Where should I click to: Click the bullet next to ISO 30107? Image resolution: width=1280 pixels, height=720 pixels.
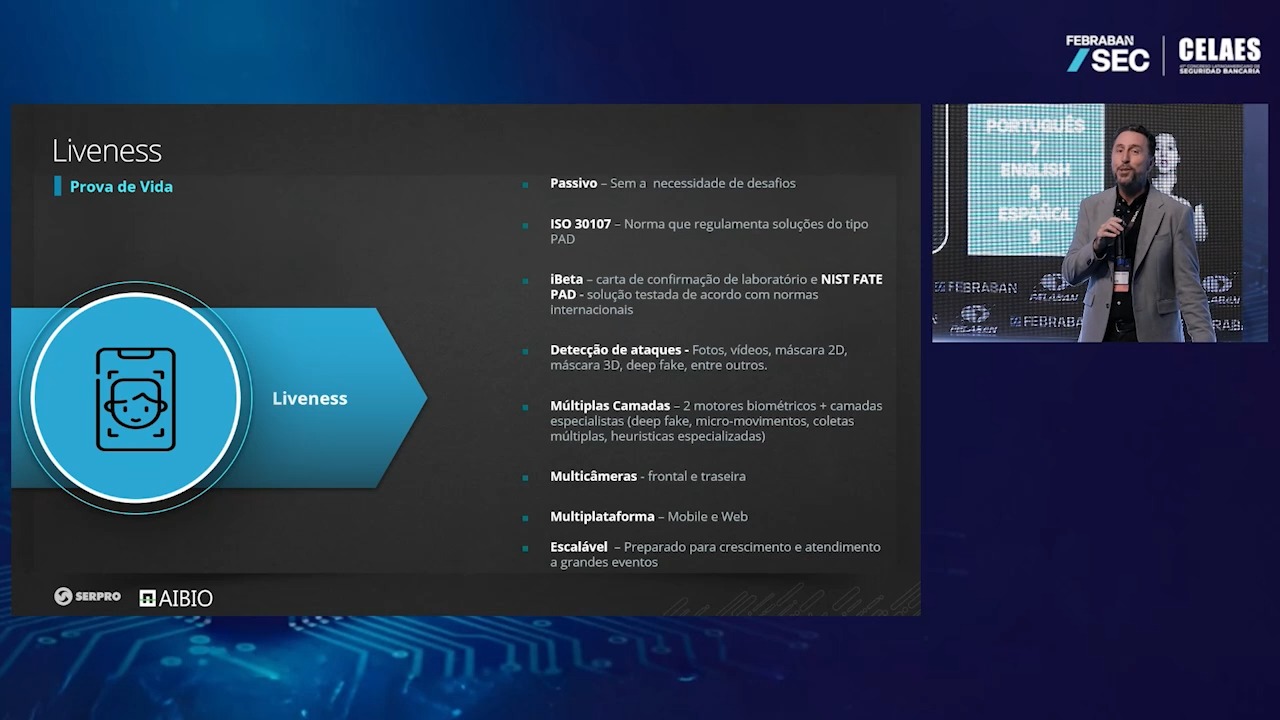coord(526,225)
